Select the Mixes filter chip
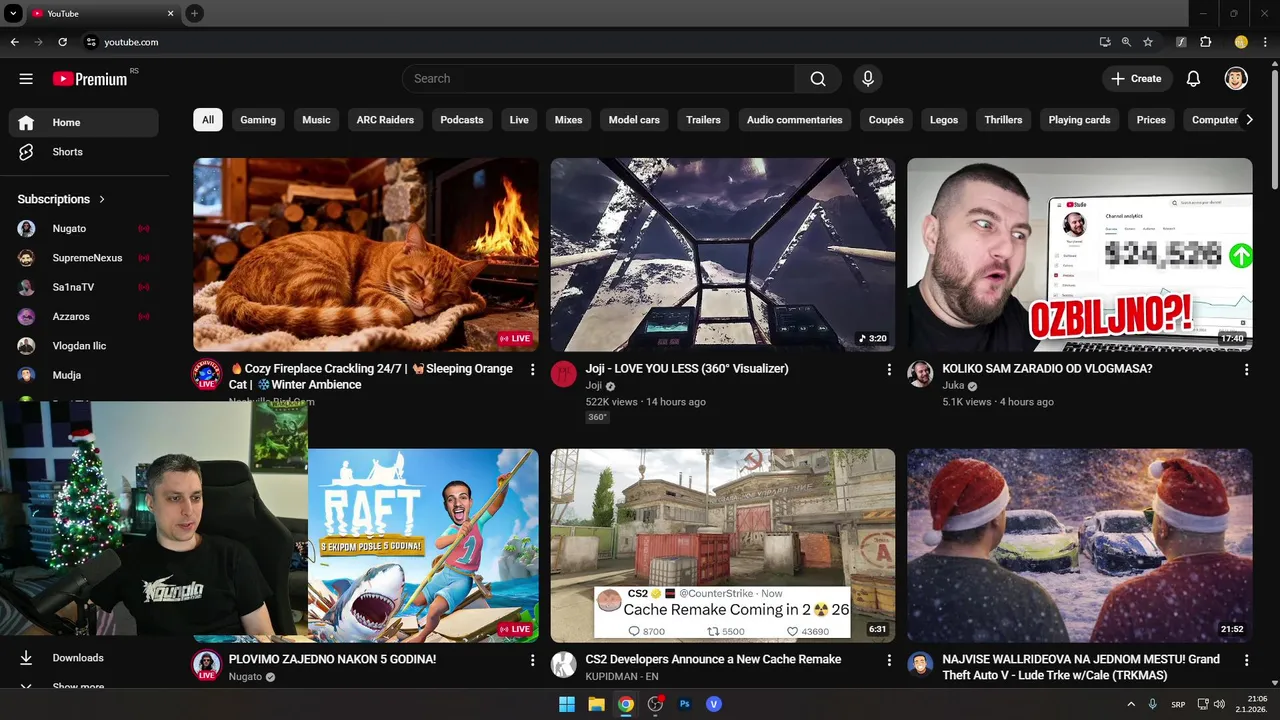The image size is (1280, 720). pyautogui.click(x=568, y=120)
